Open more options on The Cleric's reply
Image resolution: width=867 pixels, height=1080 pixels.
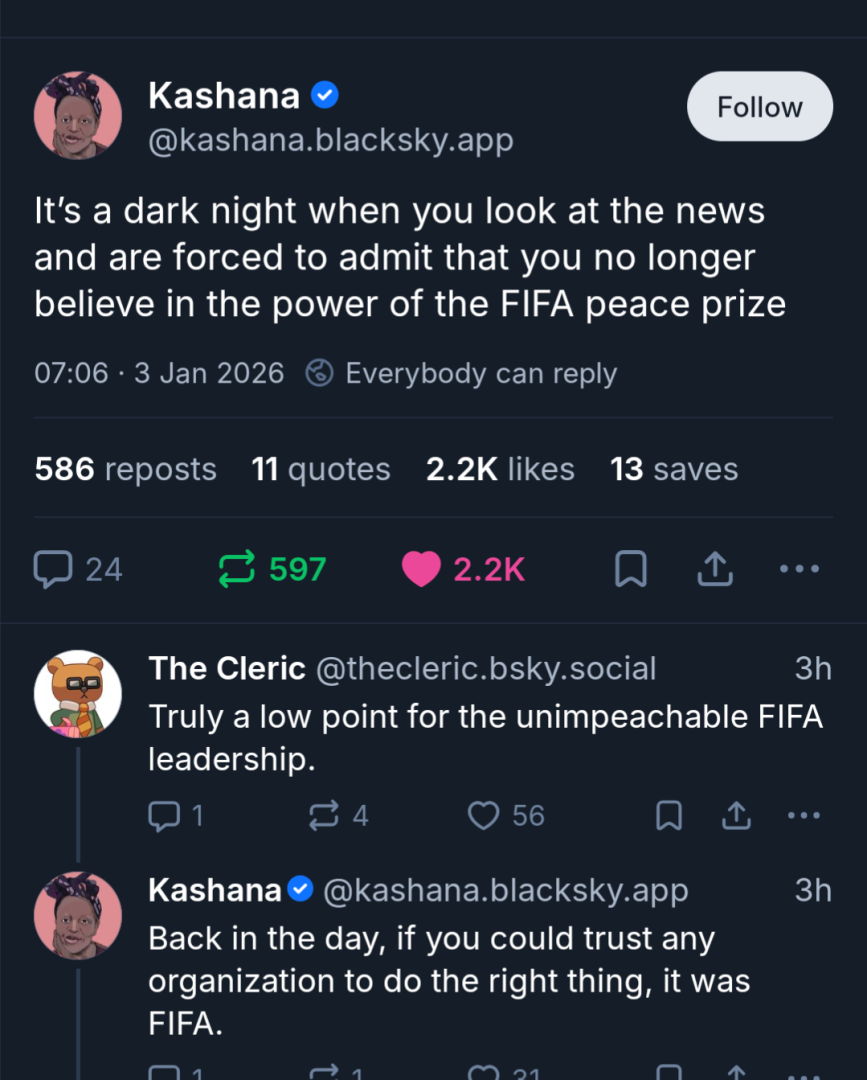pyautogui.click(x=803, y=816)
